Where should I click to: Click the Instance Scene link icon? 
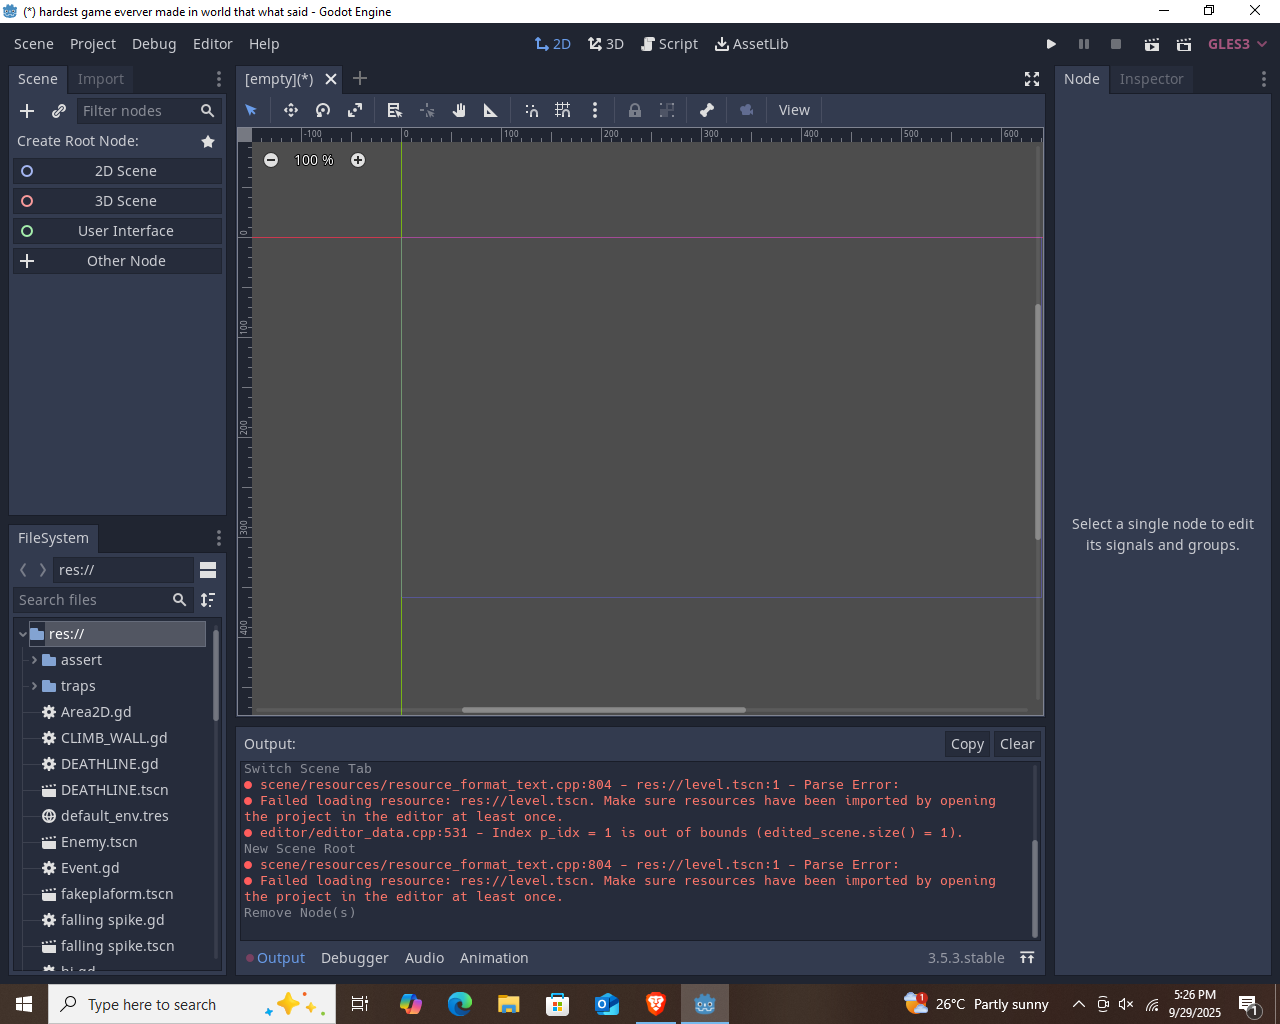point(59,111)
